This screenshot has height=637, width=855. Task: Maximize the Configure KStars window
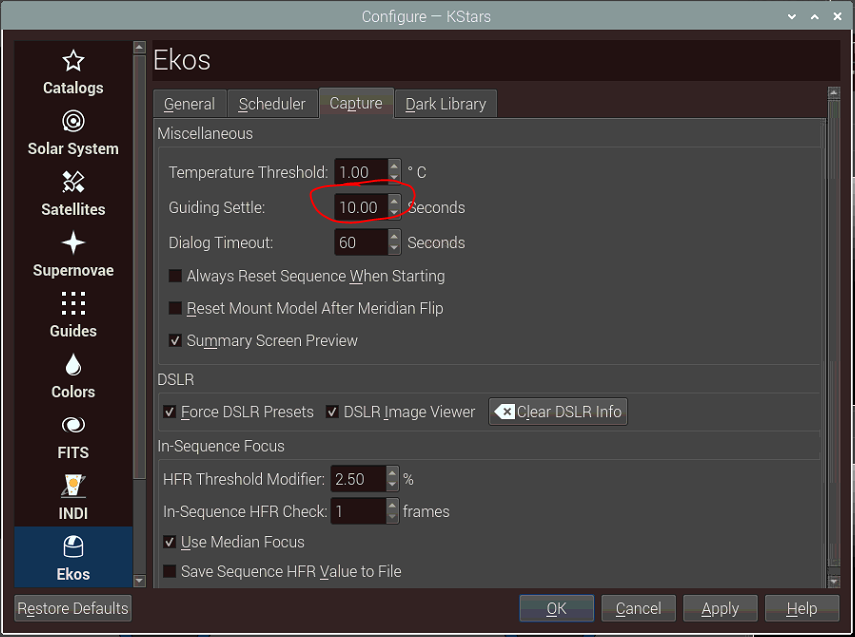815,16
